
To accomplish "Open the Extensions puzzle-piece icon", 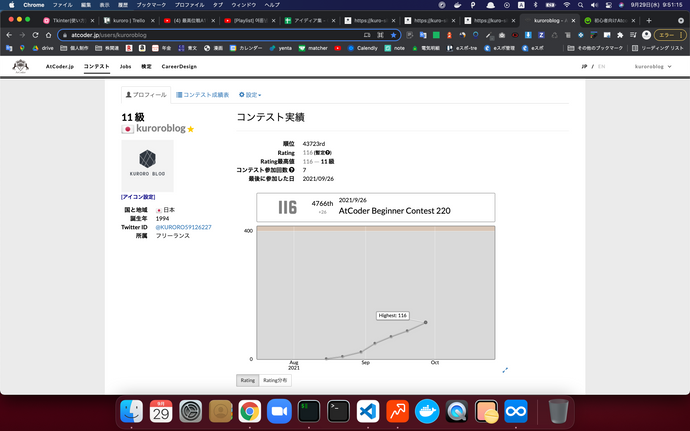I will point(620,35).
